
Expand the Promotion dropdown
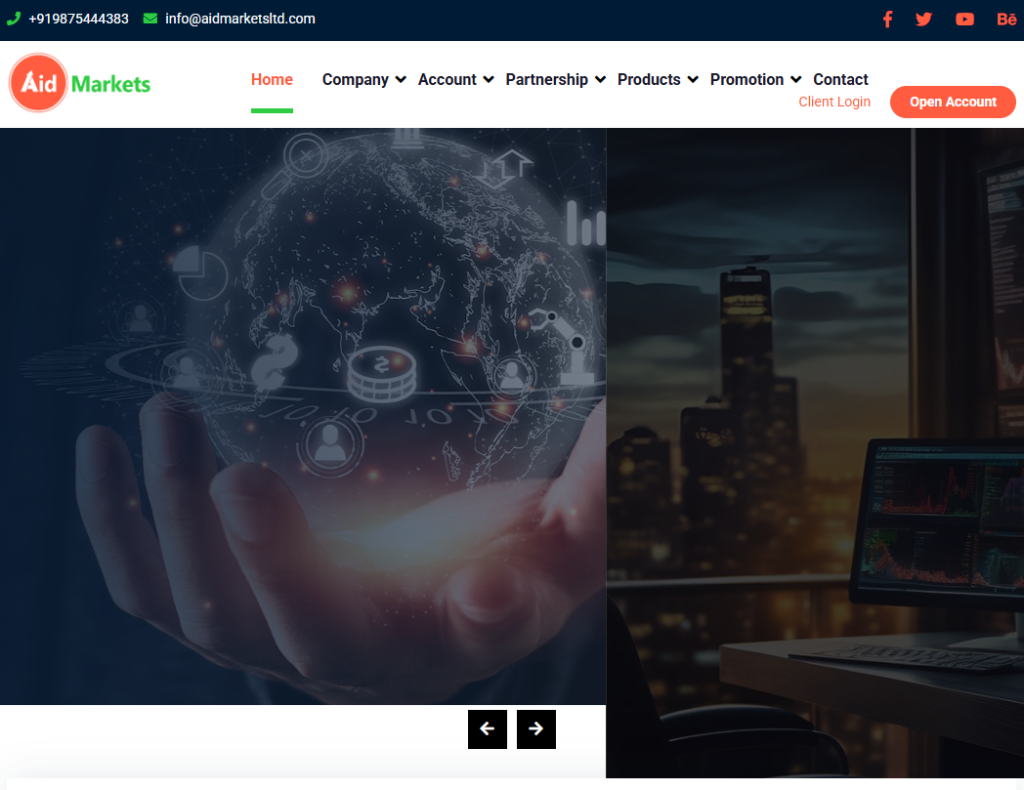pyautogui.click(x=755, y=80)
